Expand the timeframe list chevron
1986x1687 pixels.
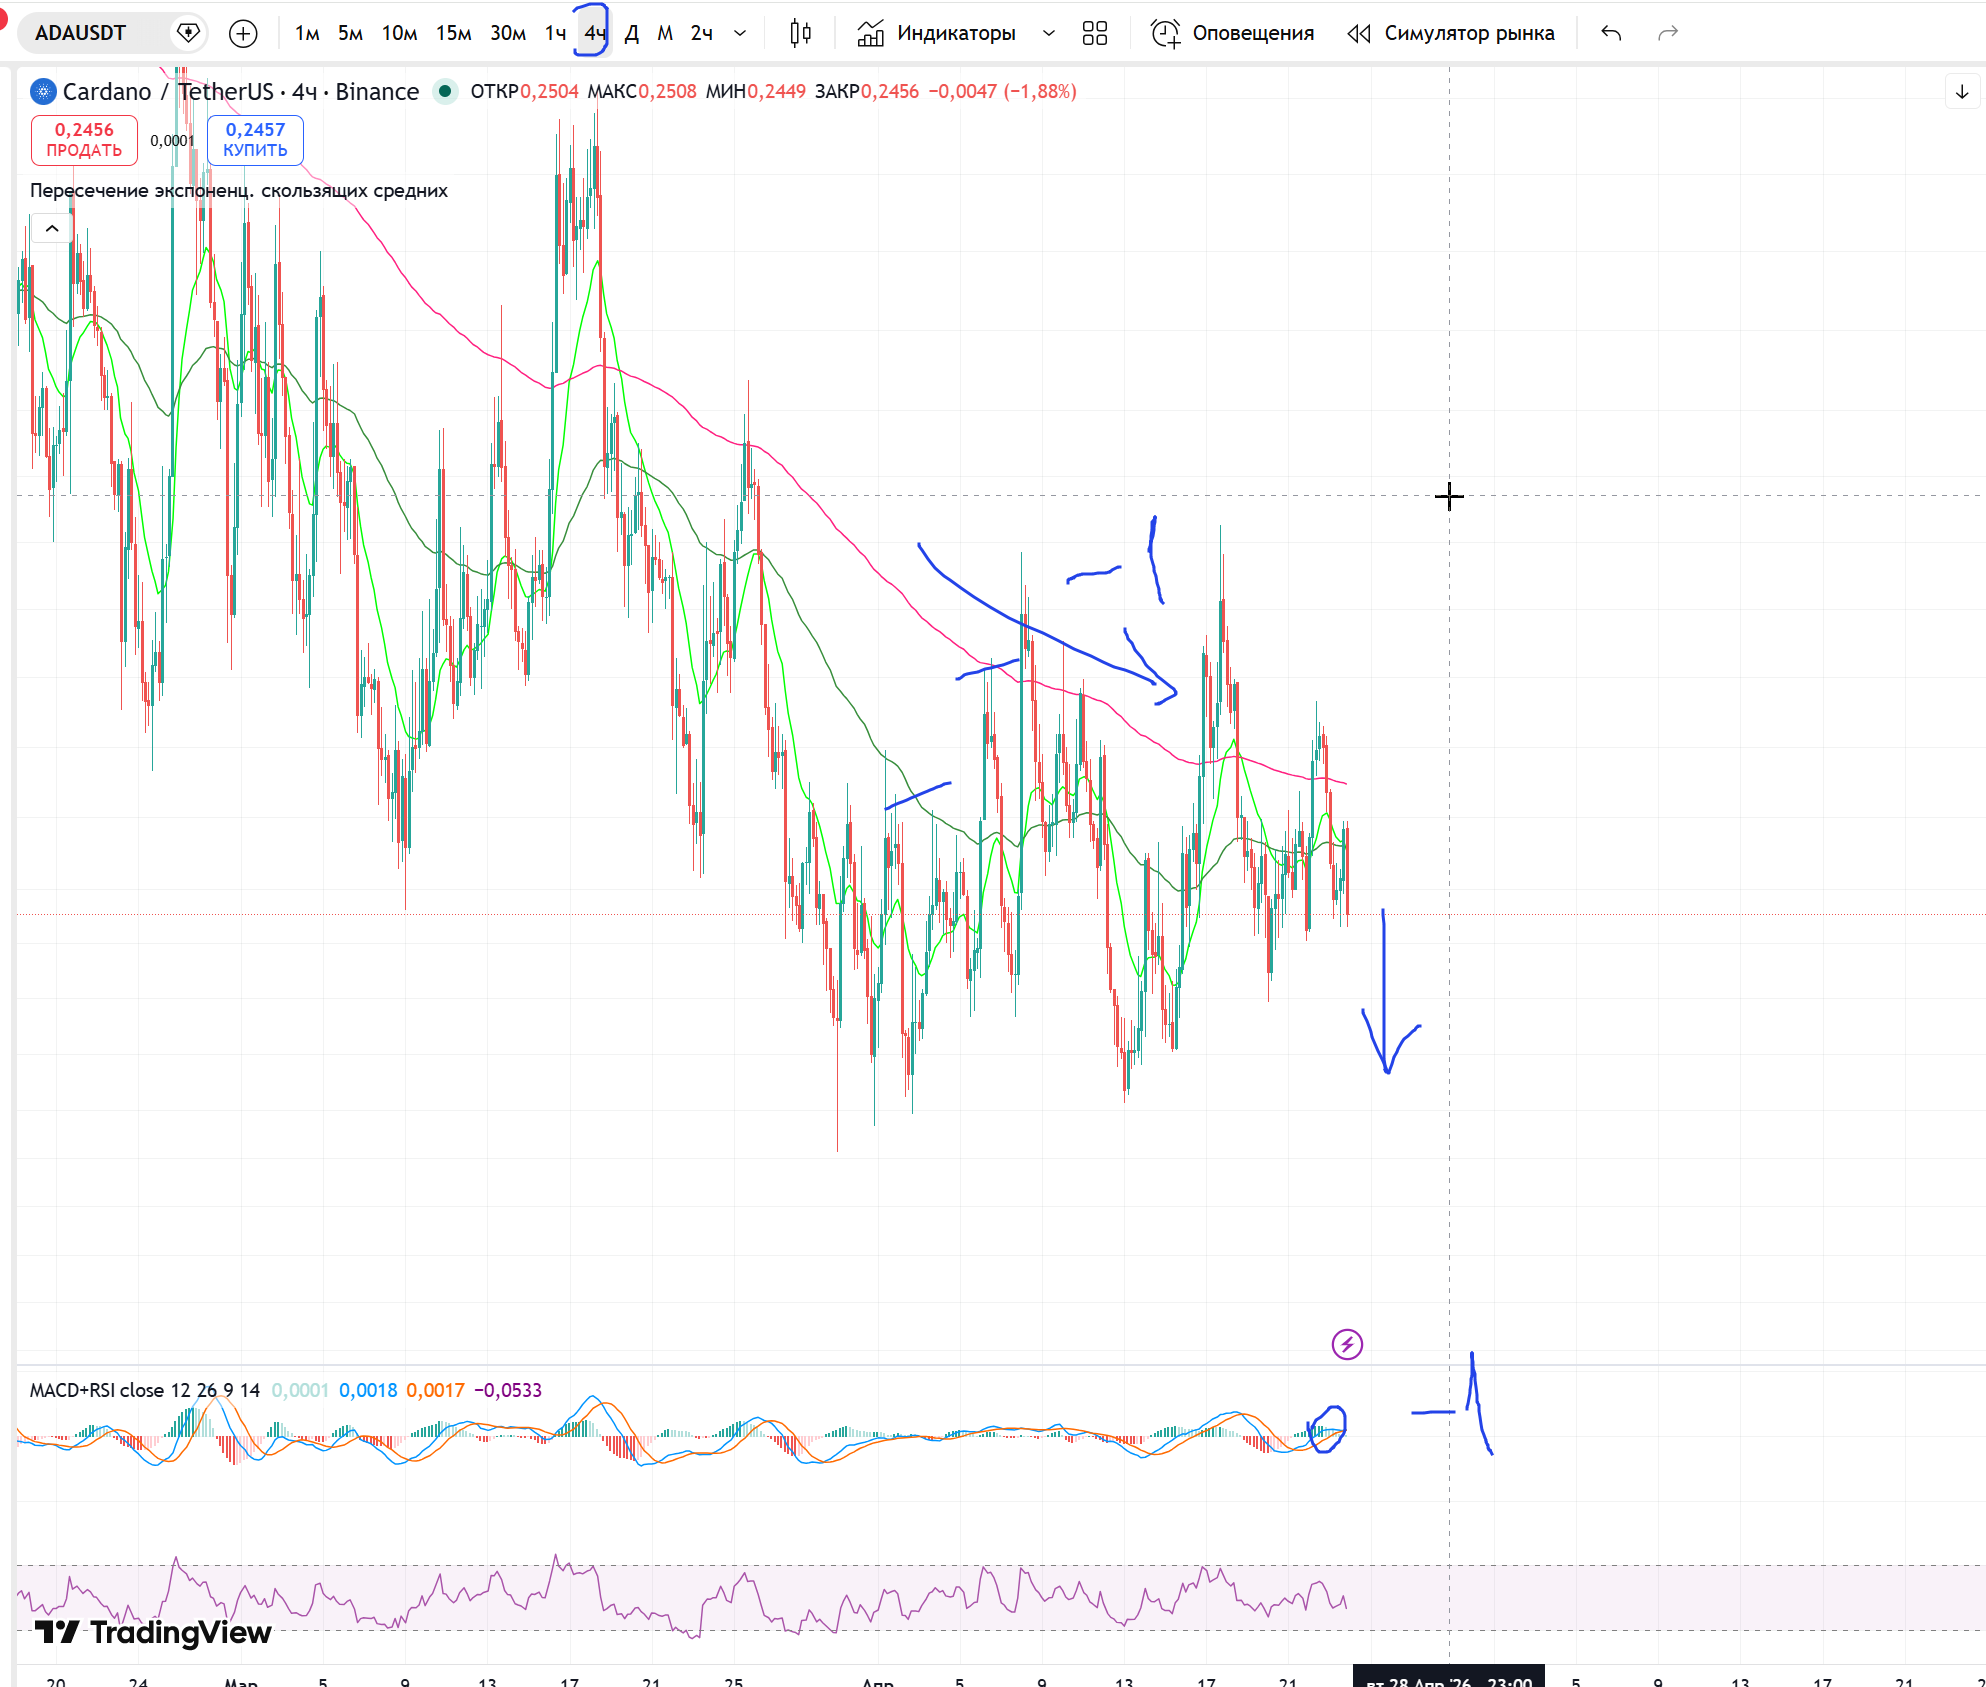(740, 33)
